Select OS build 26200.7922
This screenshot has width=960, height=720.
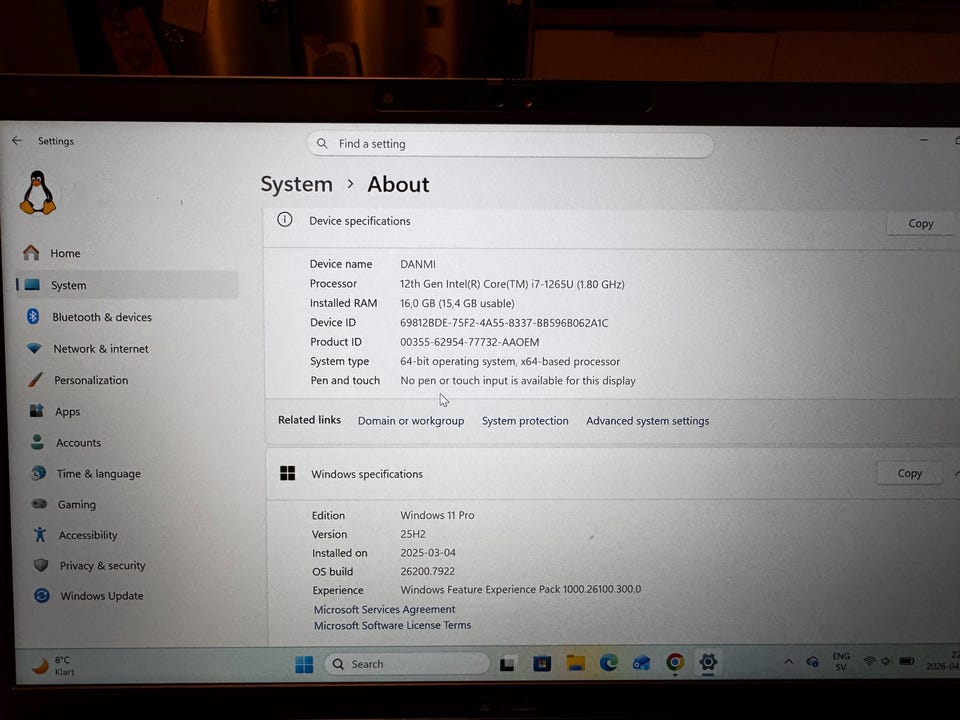click(x=427, y=571)
